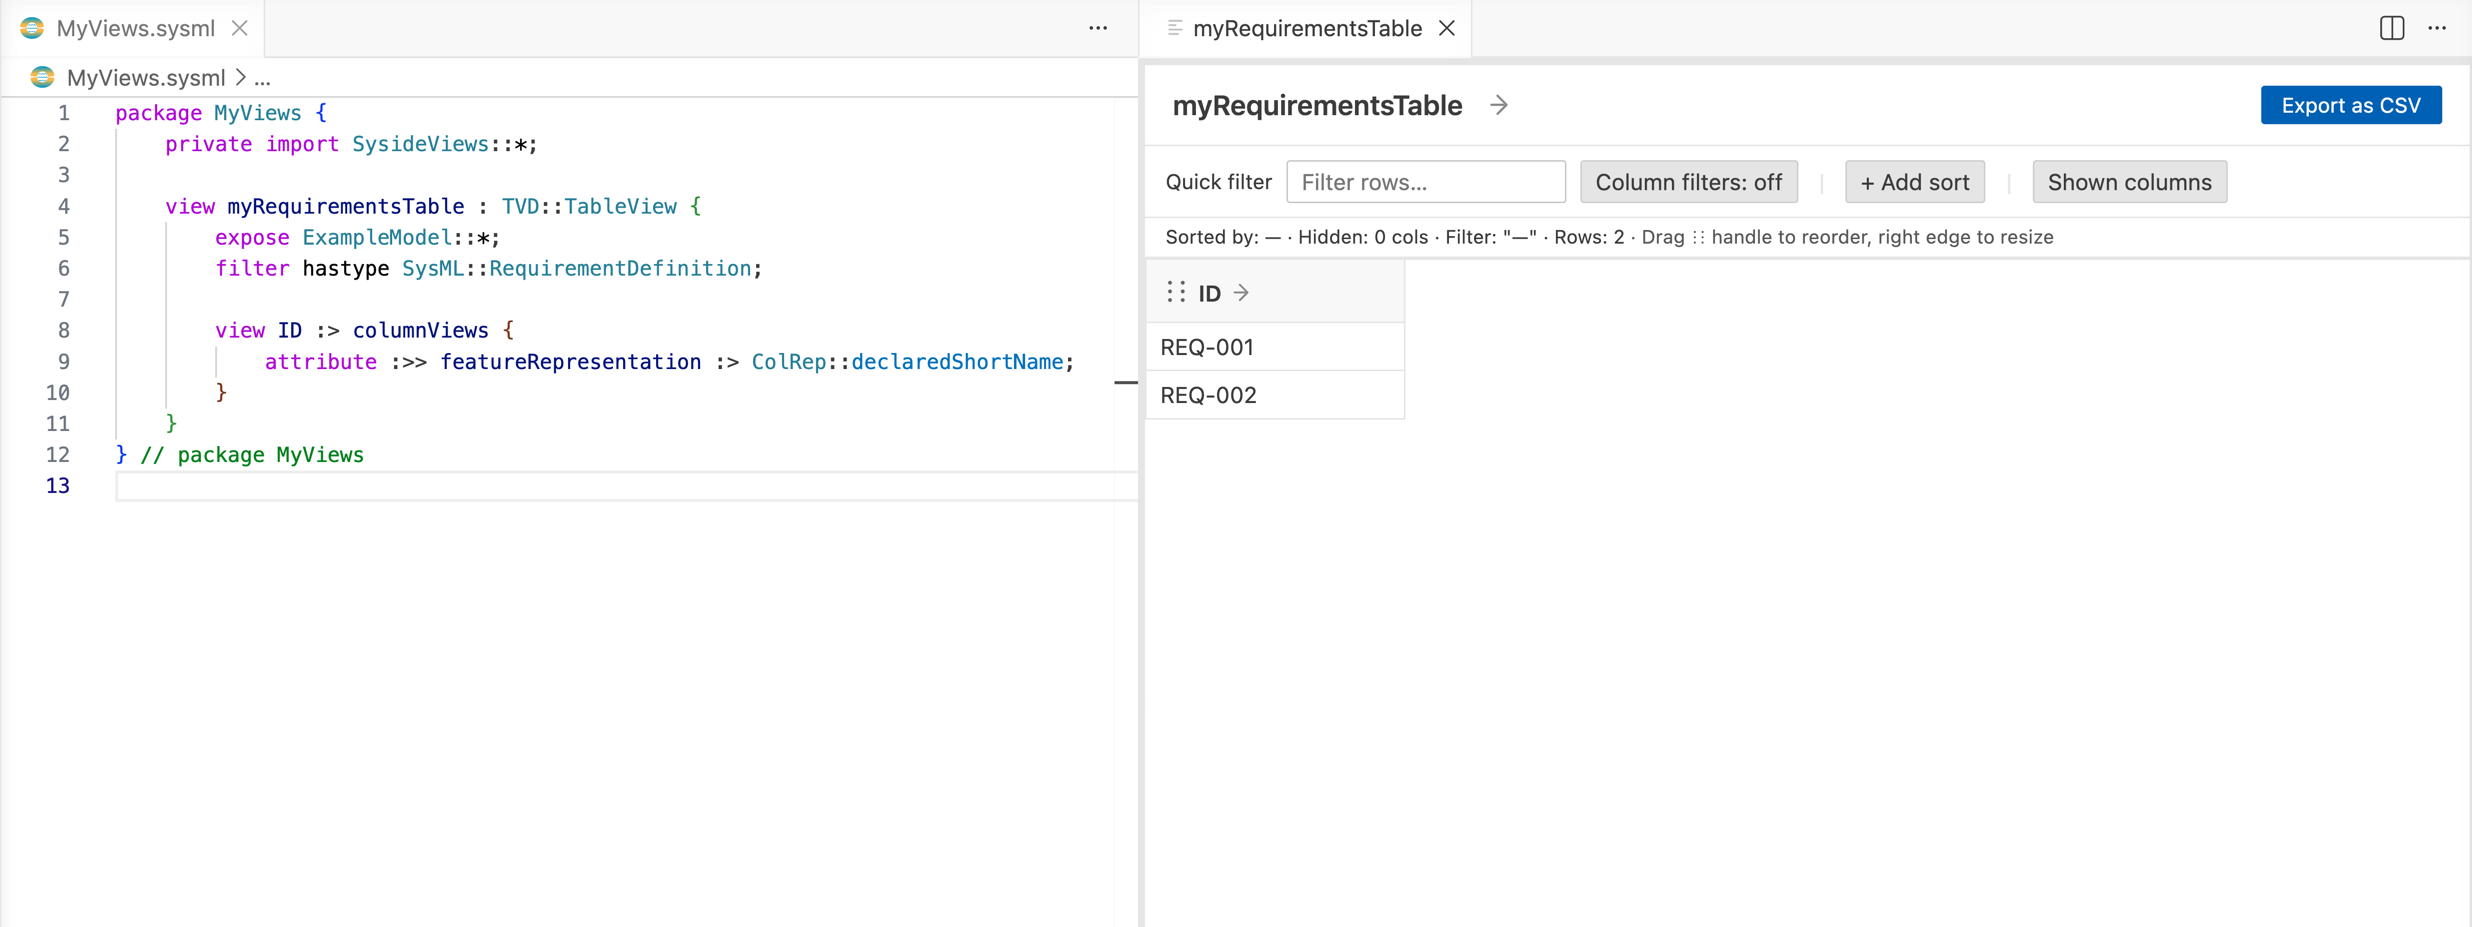Click list icon on myRequirementsTable tab

1175,28
